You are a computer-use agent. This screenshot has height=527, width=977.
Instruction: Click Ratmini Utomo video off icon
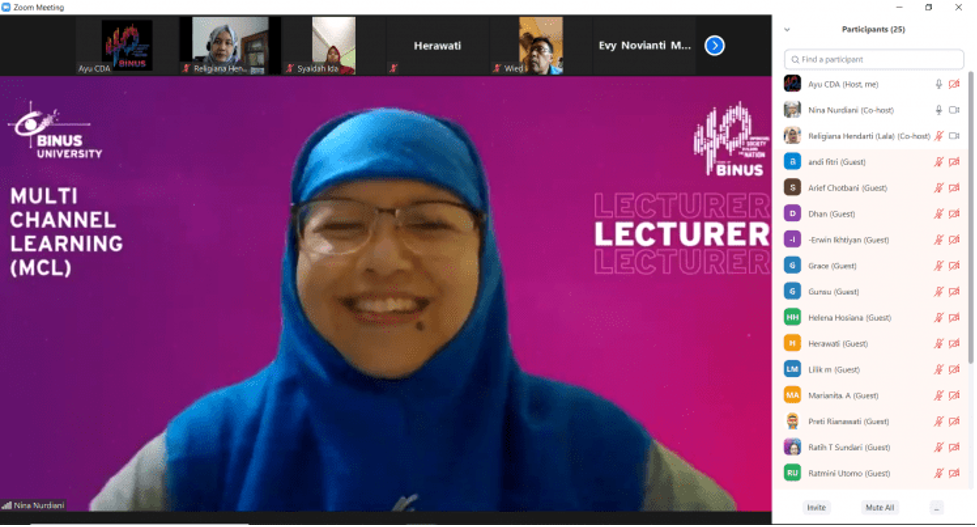(954, 473)
